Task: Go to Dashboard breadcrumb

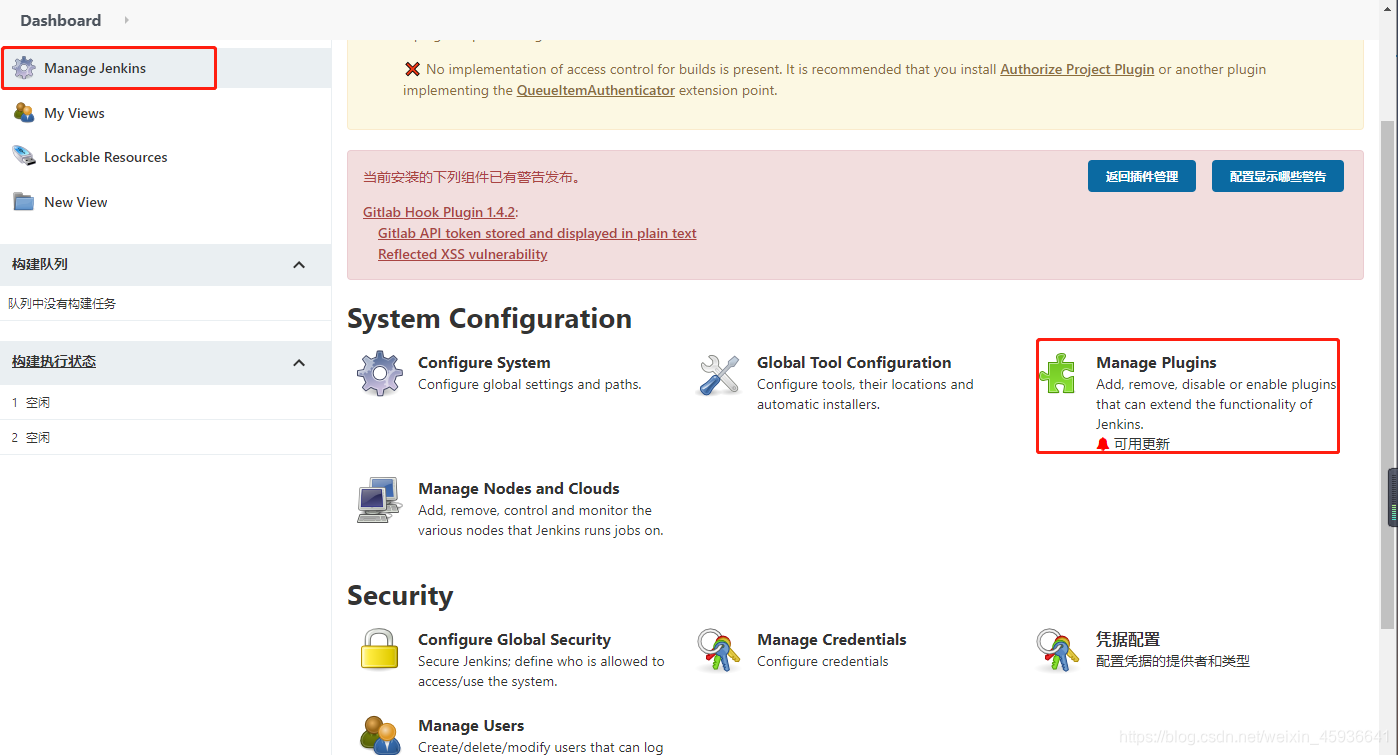Action: (60, 20)
